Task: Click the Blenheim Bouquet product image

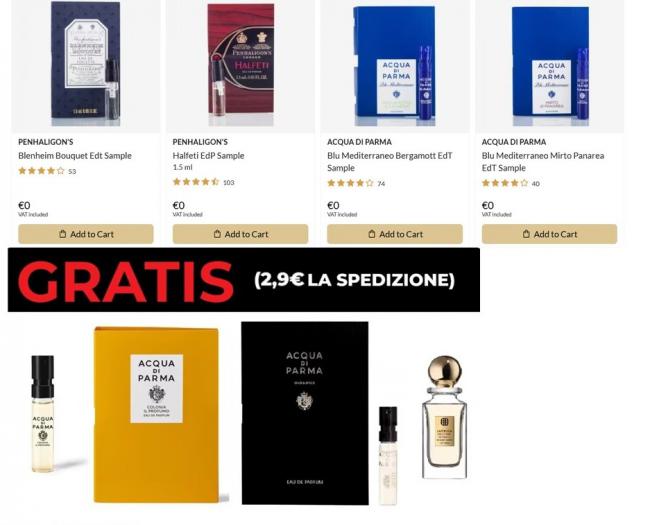Action: [x=86, y=63]
